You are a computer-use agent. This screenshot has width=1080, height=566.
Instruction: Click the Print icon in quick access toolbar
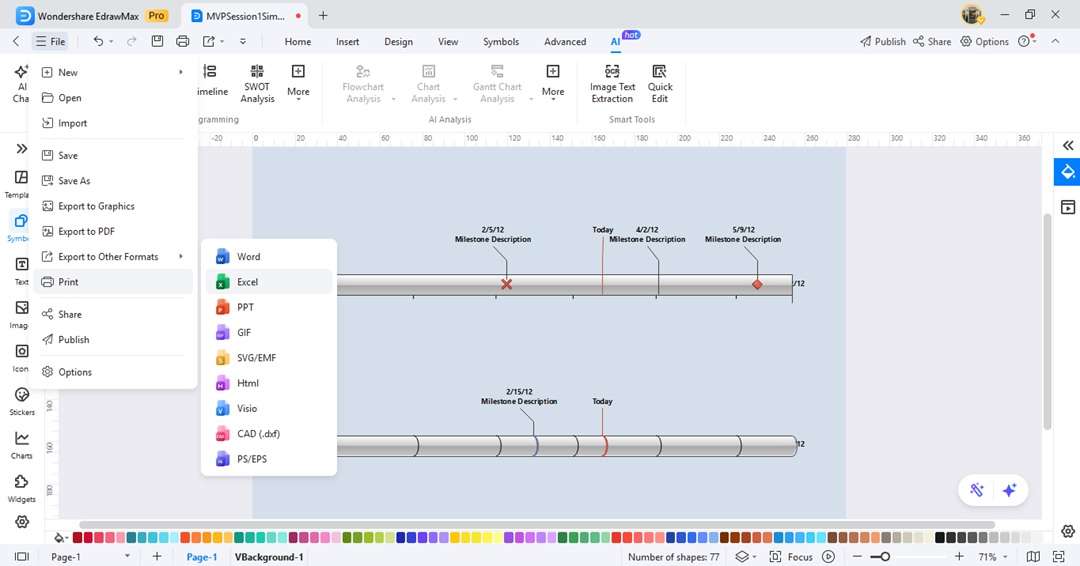183,41
